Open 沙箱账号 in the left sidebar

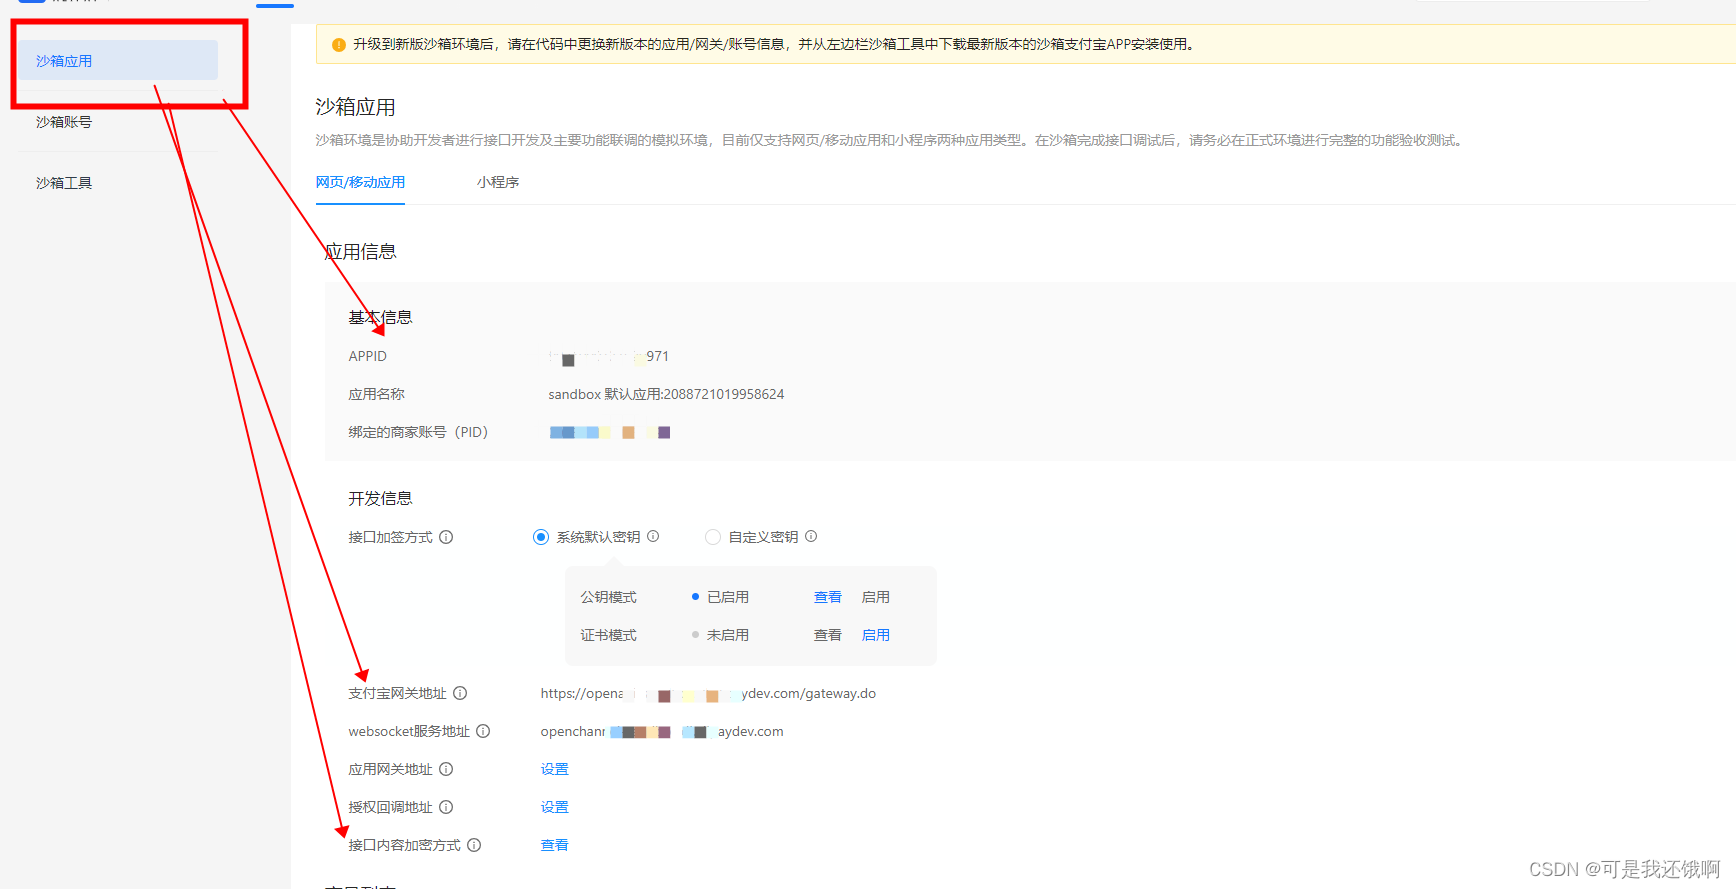64,122
